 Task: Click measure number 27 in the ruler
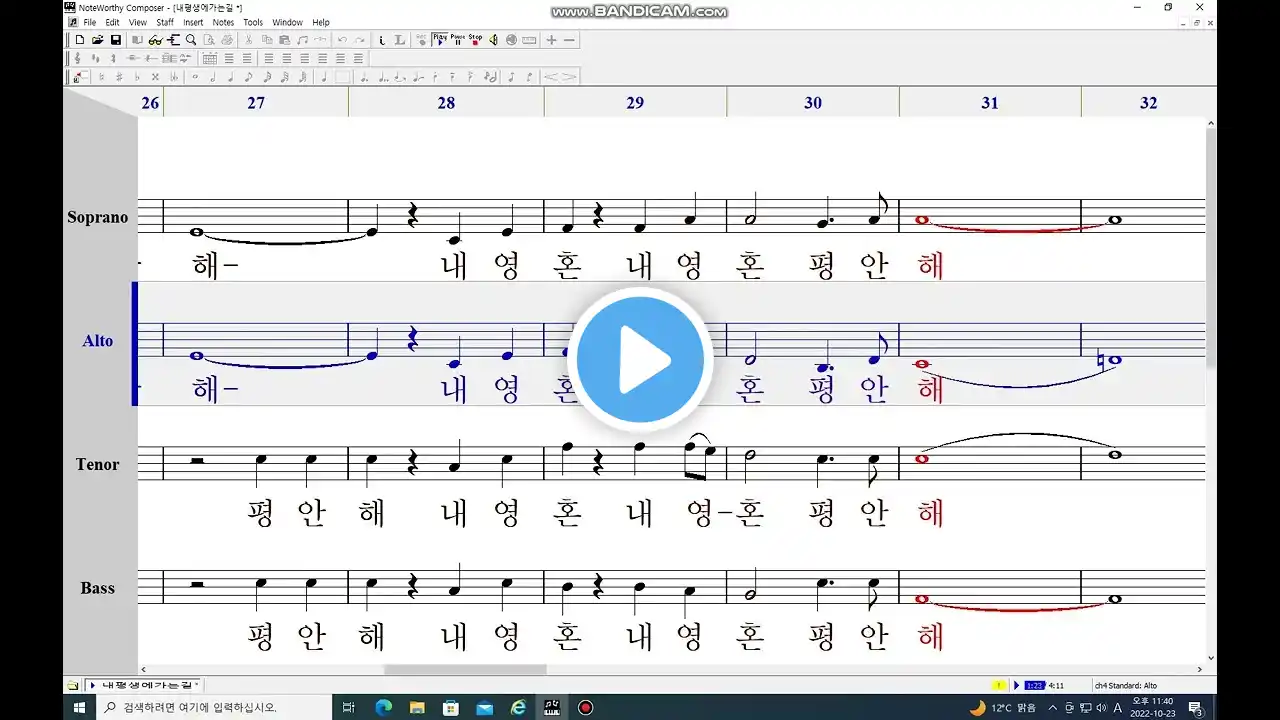coord(256,102)
